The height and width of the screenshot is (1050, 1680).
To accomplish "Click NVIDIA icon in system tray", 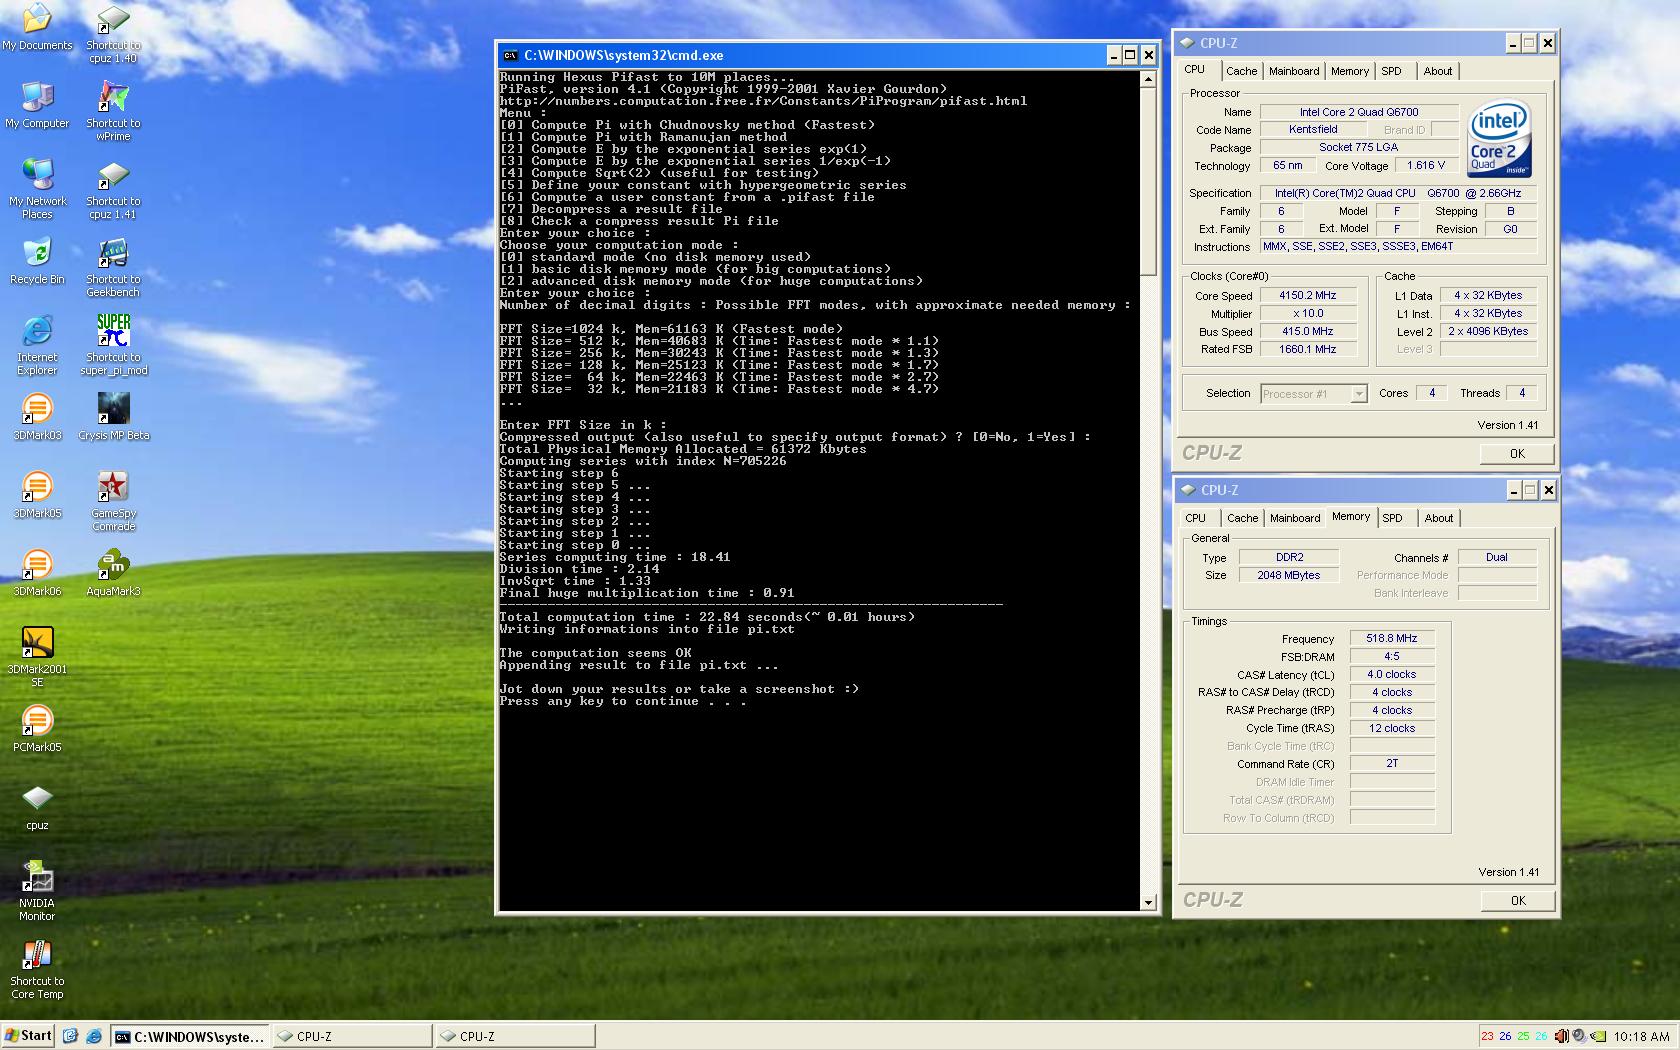I will (1599, 1036).
